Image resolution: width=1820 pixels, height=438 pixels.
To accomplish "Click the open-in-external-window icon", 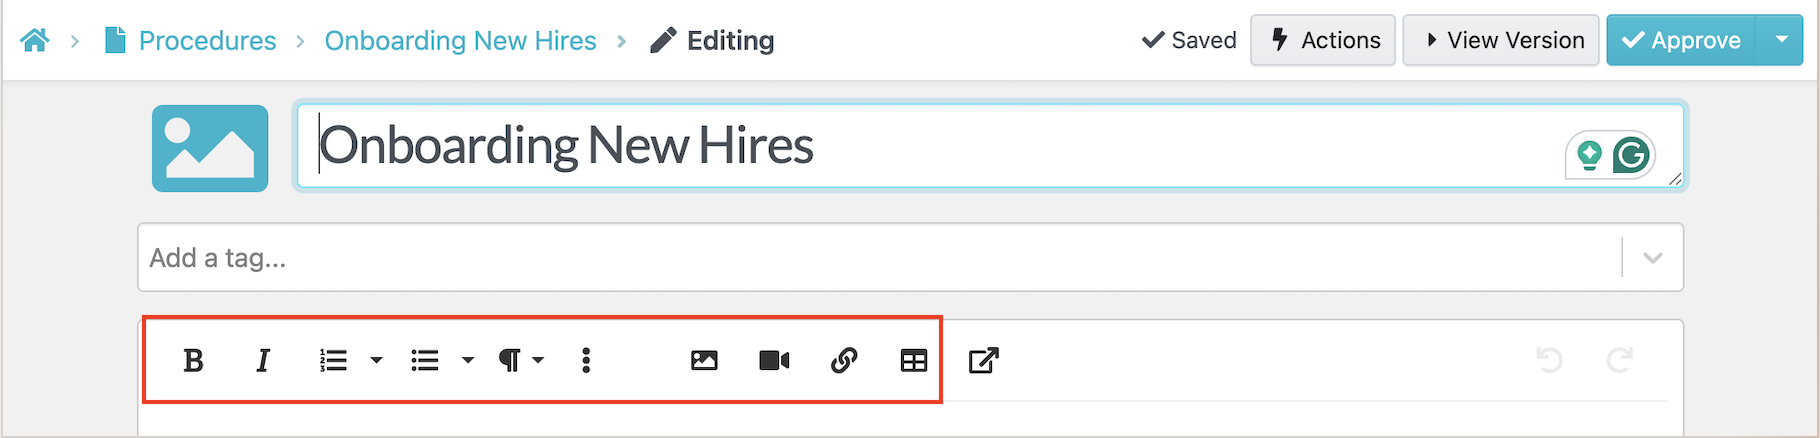I will tap(984, 360).
